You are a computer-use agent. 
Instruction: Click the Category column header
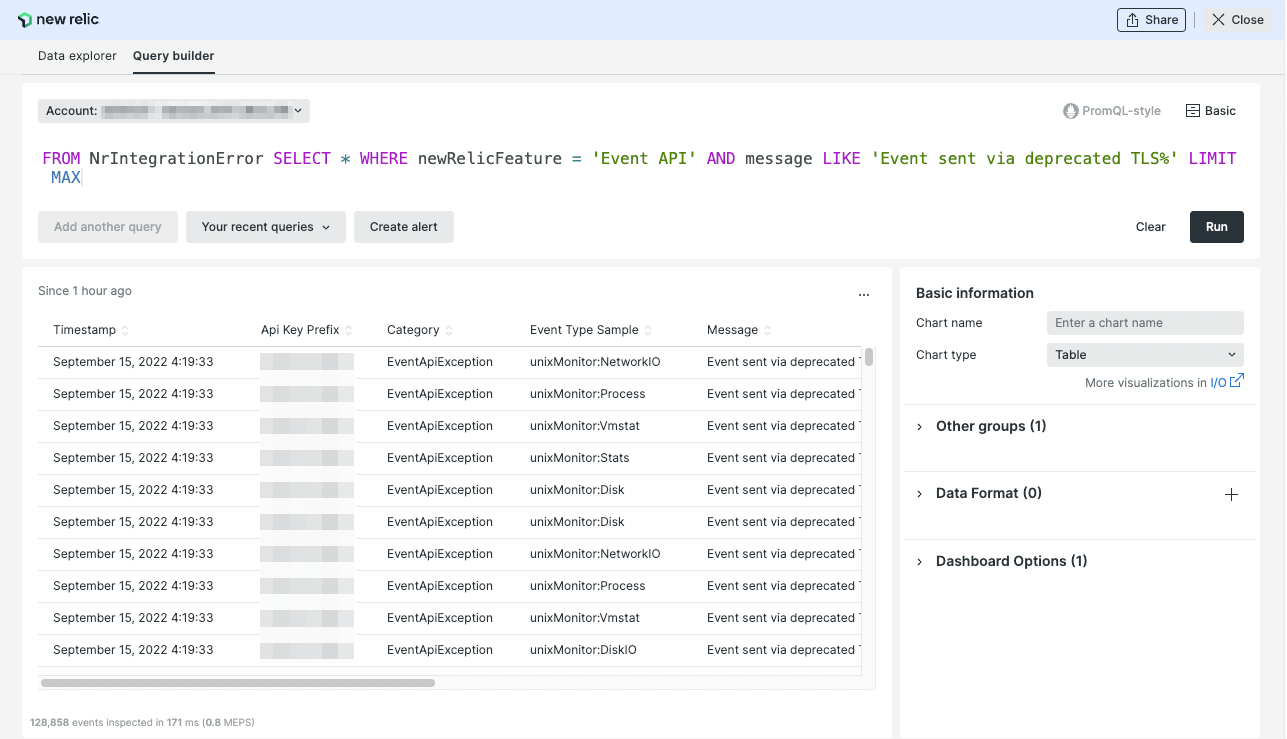pos(413,330)
